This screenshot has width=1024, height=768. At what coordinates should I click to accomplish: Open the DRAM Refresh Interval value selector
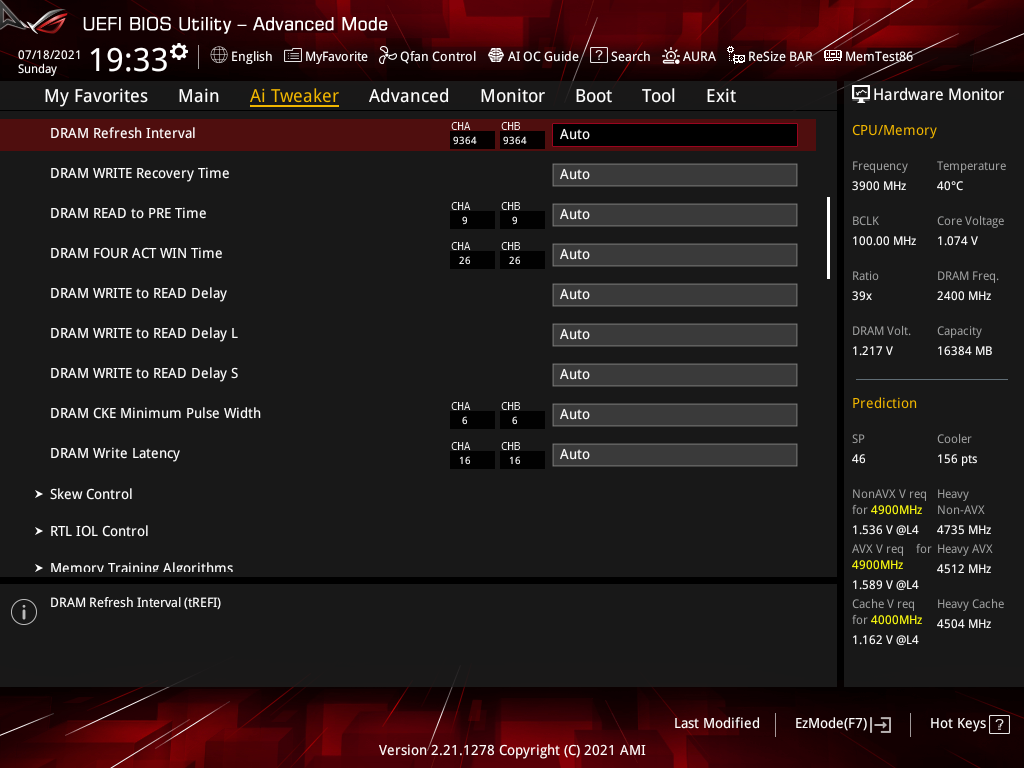(x=674, y=133)
